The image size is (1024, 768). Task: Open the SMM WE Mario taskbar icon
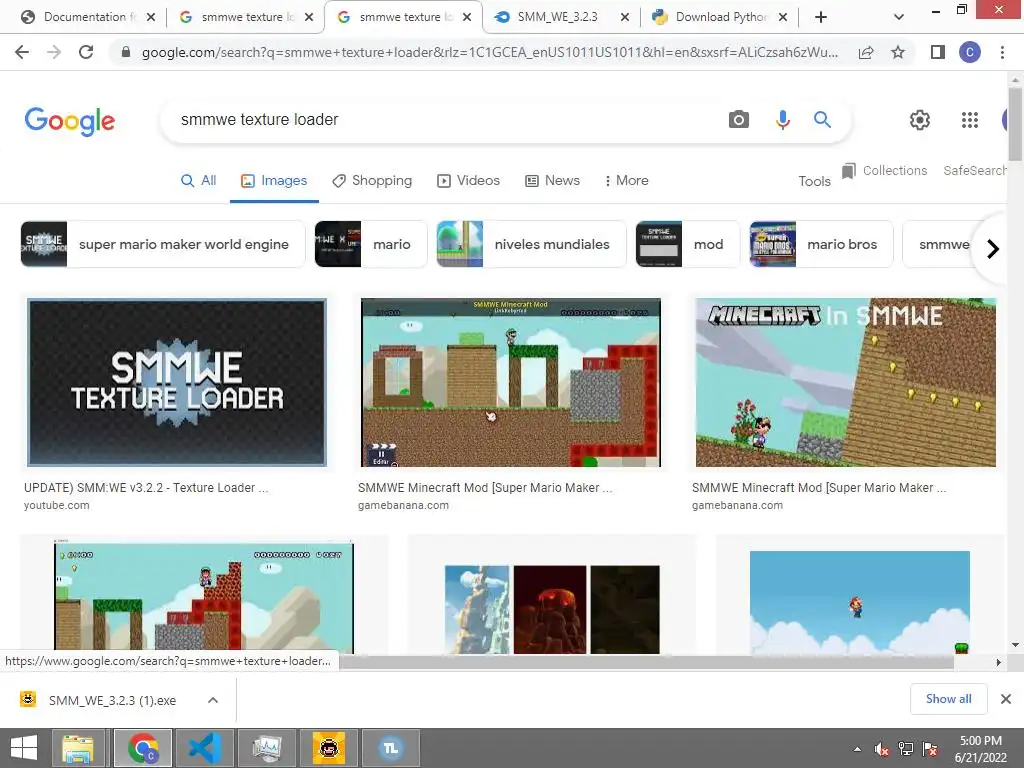(328, 748)
